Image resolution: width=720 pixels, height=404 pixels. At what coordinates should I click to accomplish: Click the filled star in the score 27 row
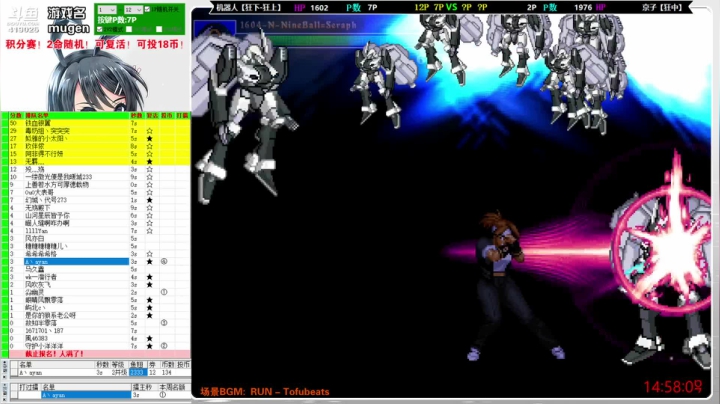pos(149,138)
